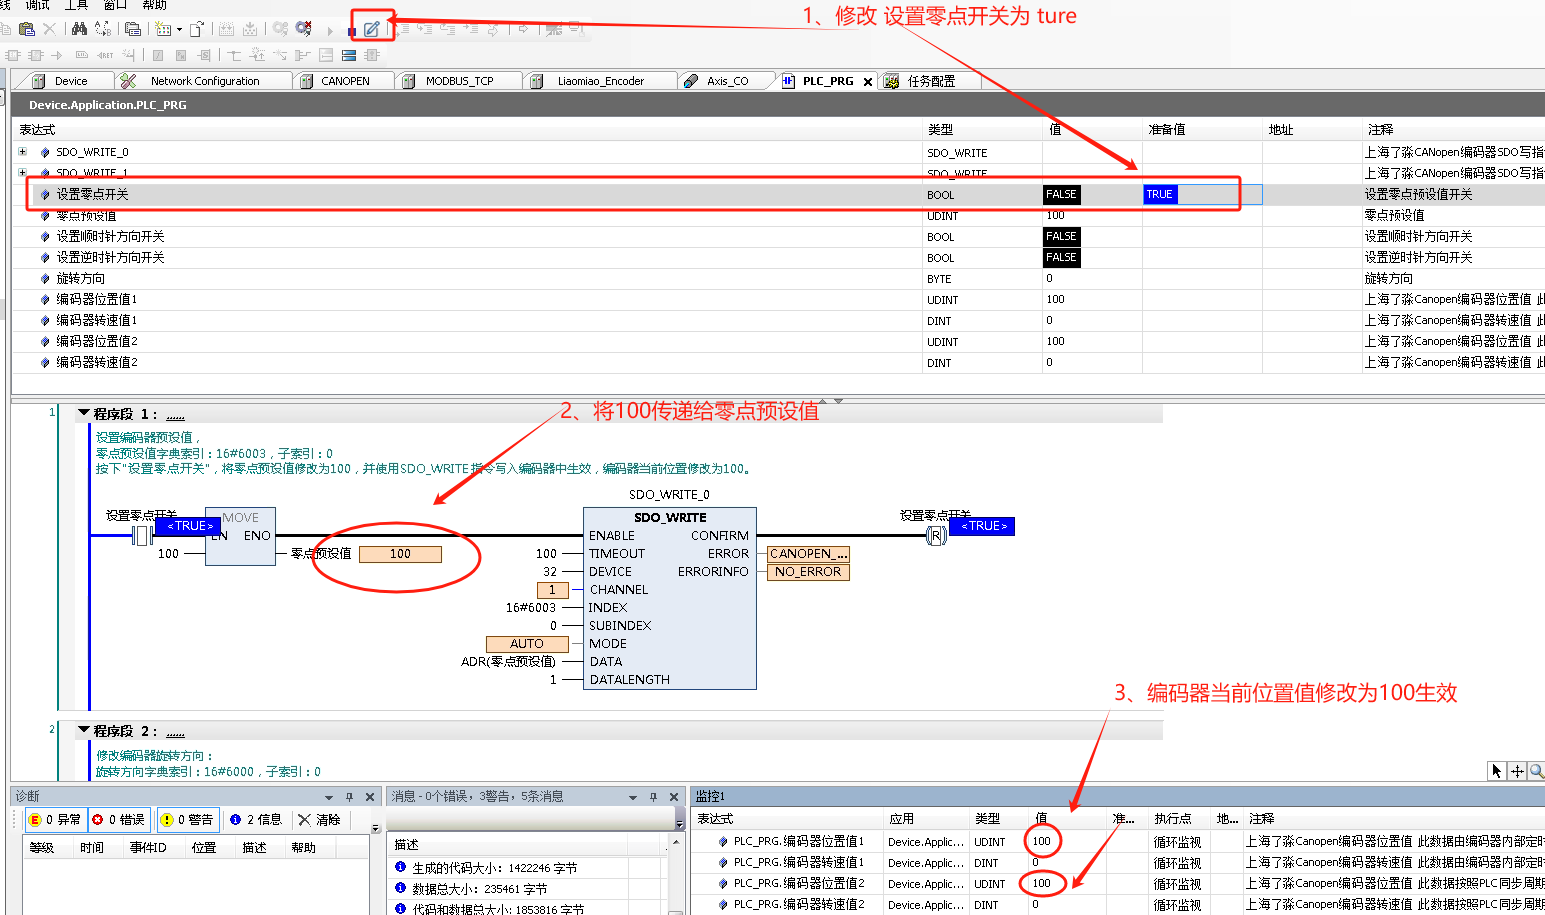Open the 帮助 menu
1545x915 pixels.
[x=154, y=5]
